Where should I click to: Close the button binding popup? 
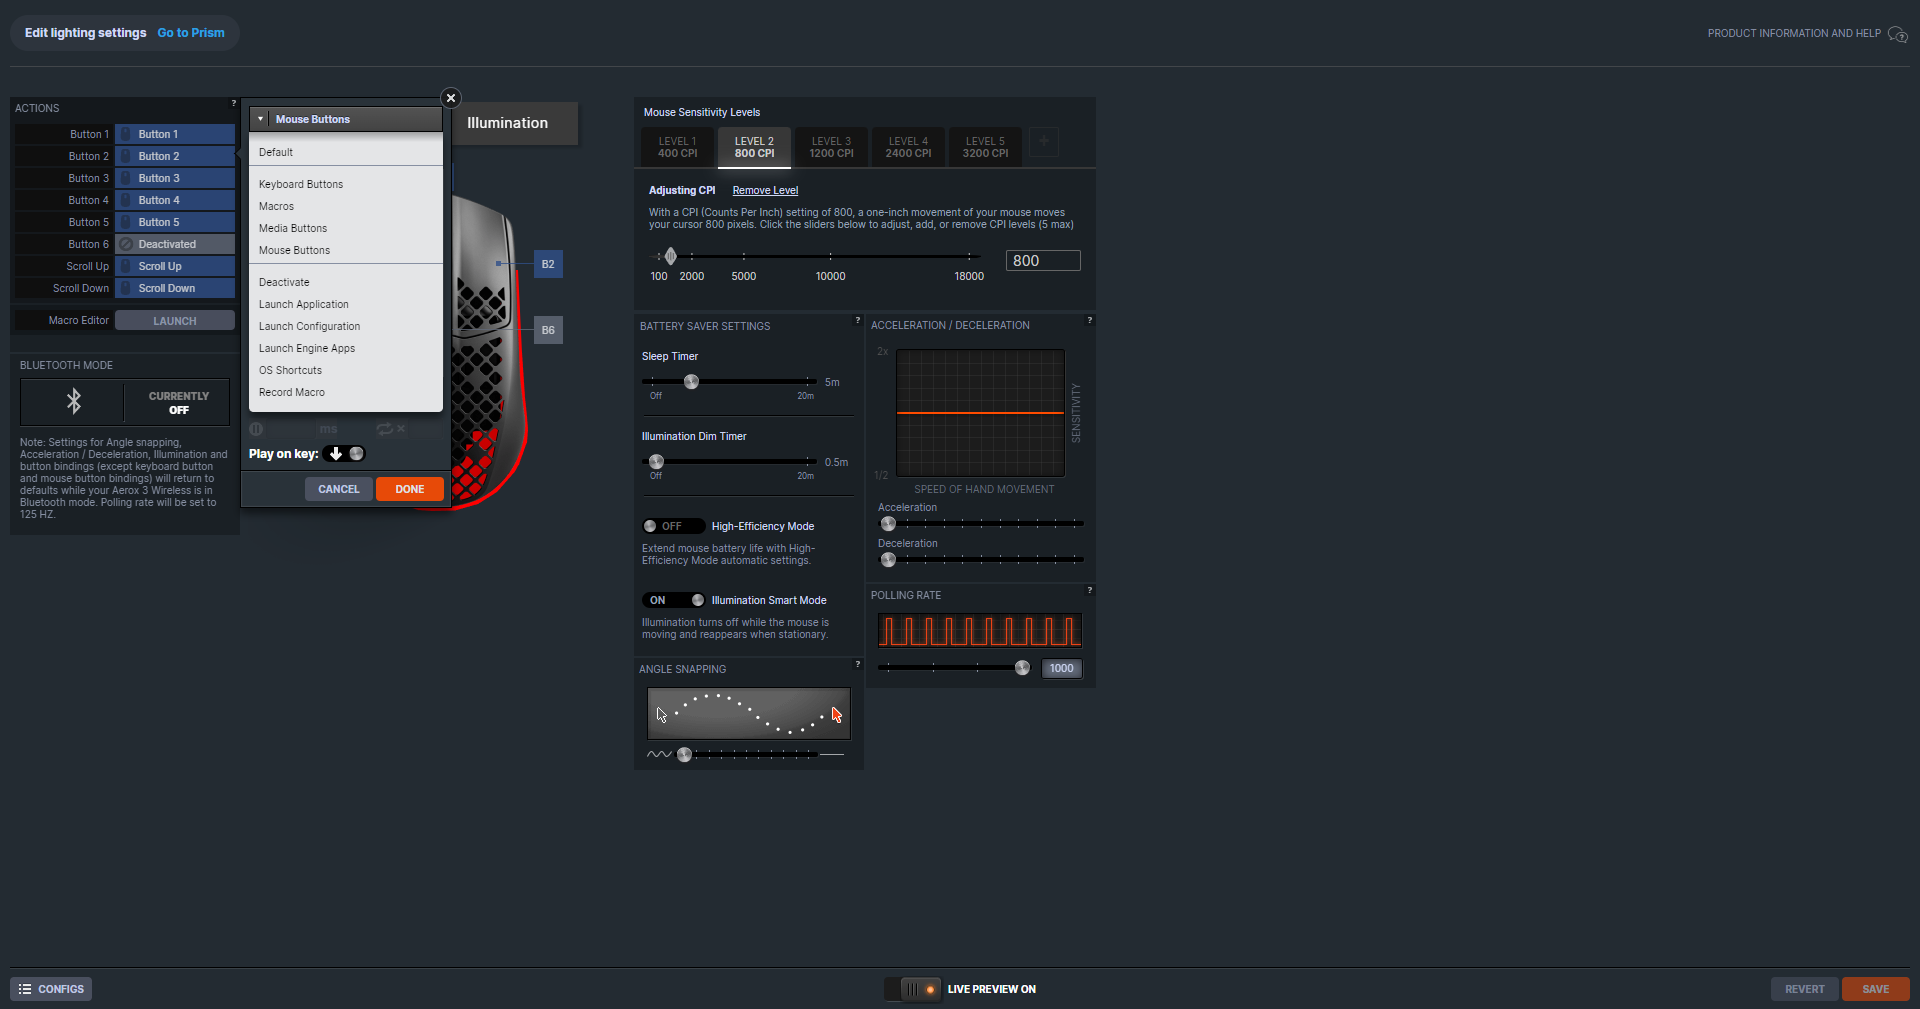coord(451,98)
